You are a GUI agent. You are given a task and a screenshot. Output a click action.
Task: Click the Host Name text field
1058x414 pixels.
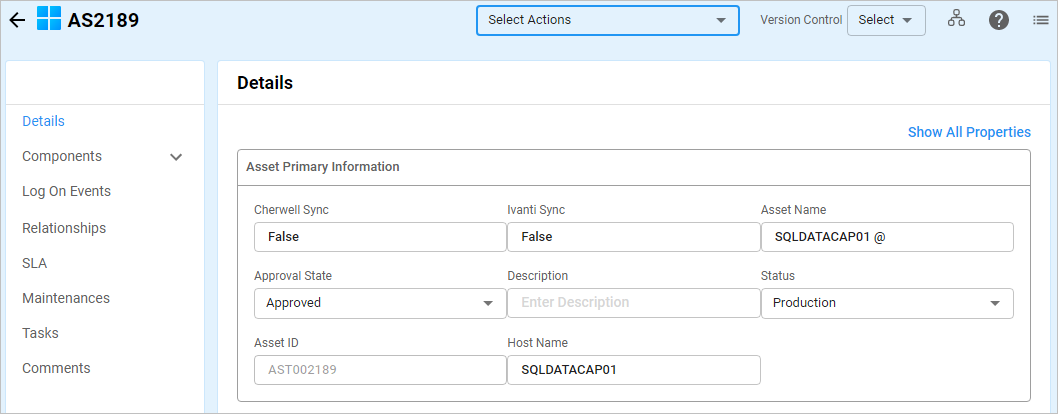pos(633,370)
